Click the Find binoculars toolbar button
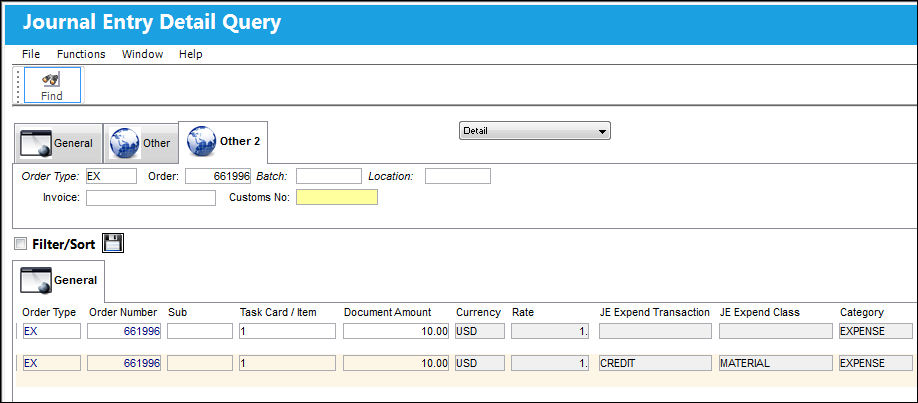Viewport: 918px width, 403px height. 52,85
